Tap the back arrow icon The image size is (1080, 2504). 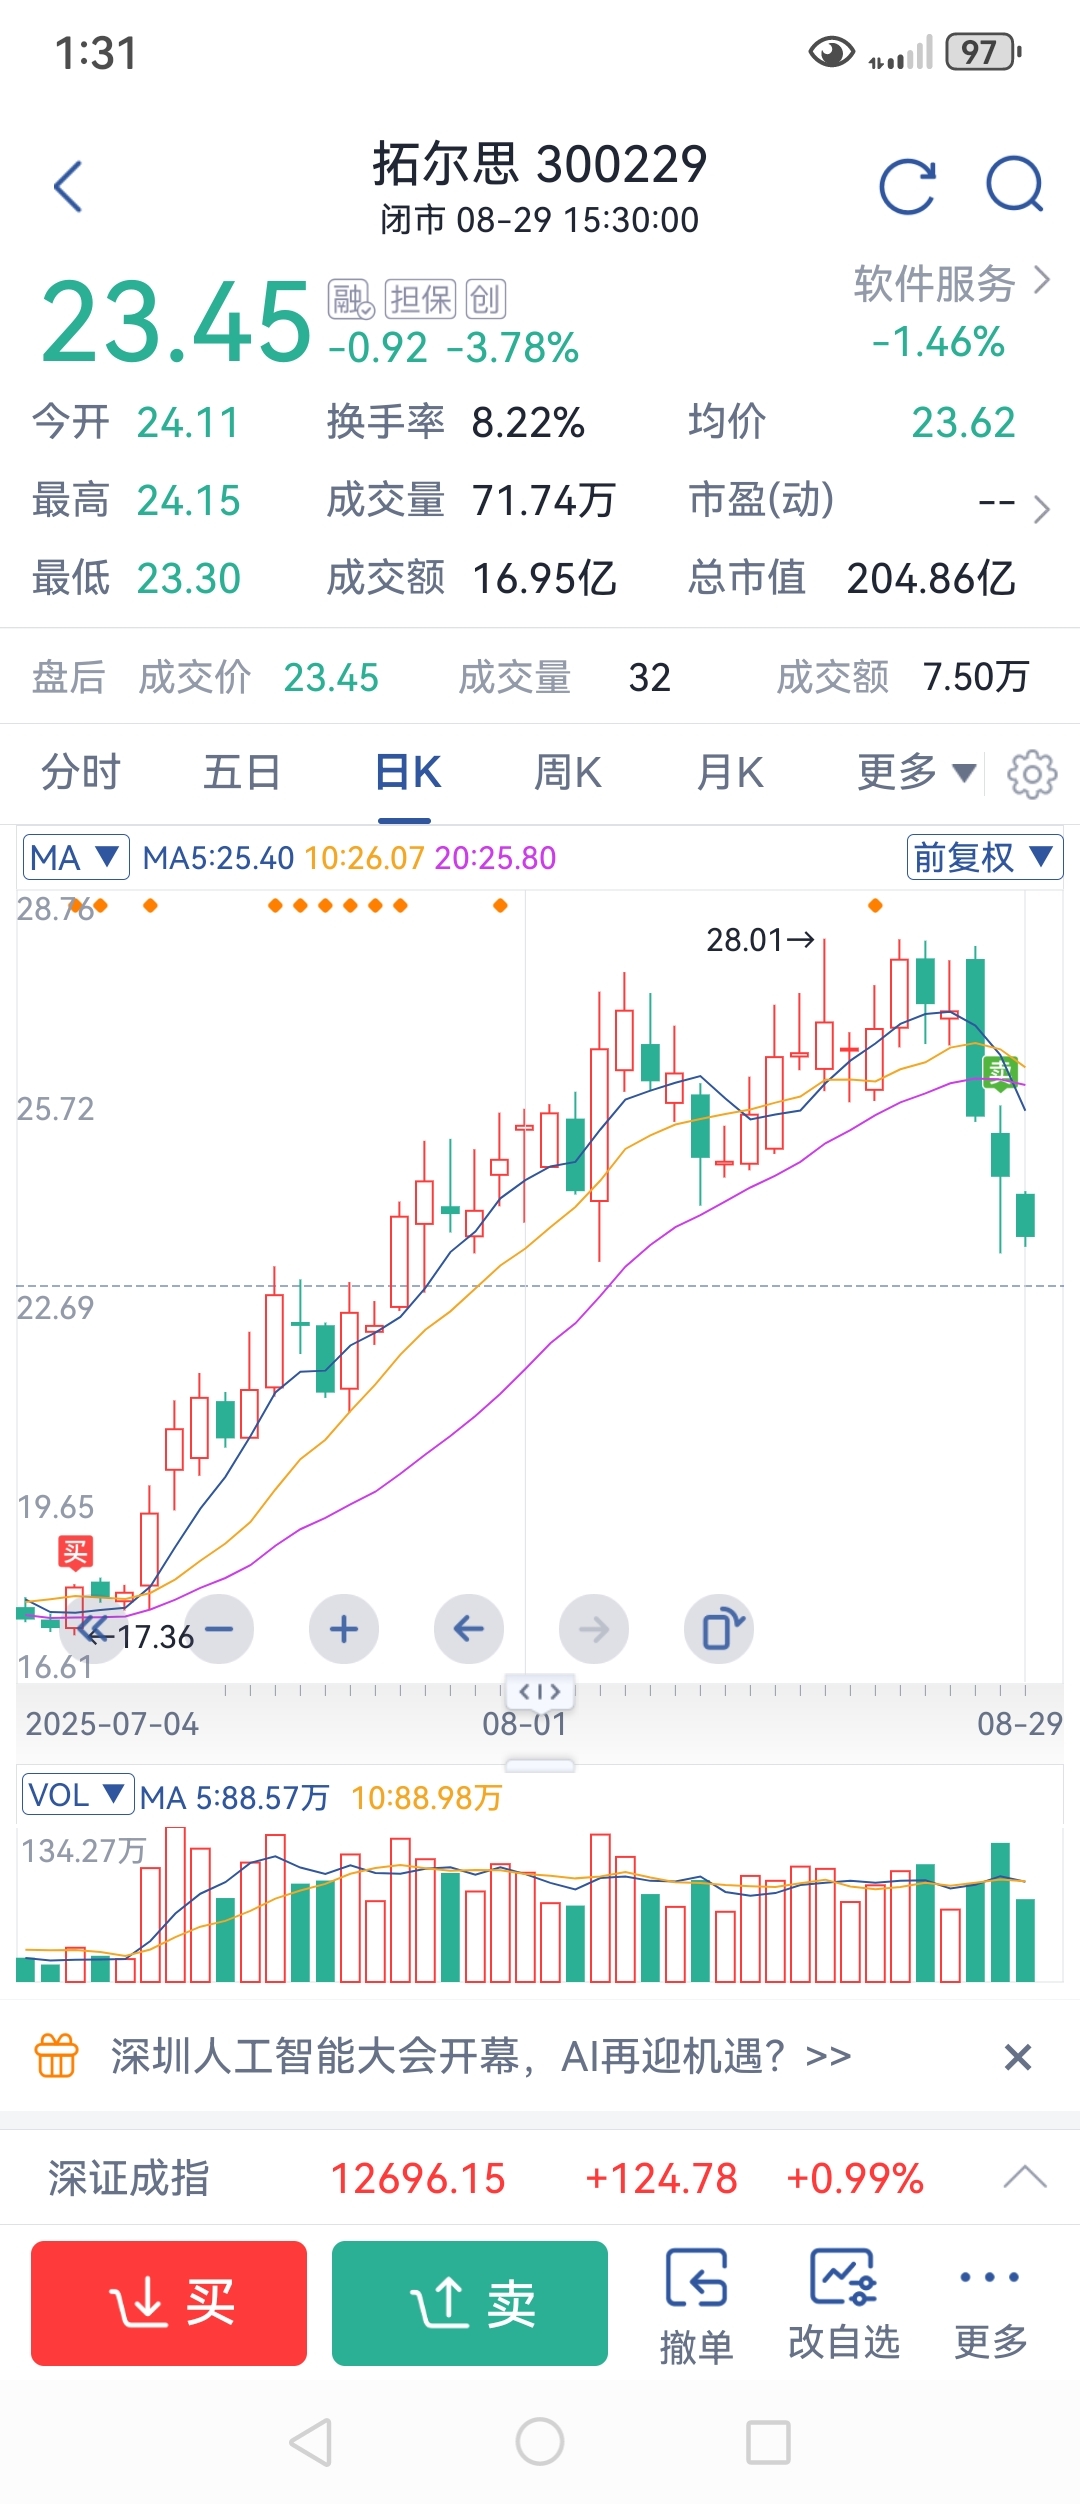click(68, 186)
